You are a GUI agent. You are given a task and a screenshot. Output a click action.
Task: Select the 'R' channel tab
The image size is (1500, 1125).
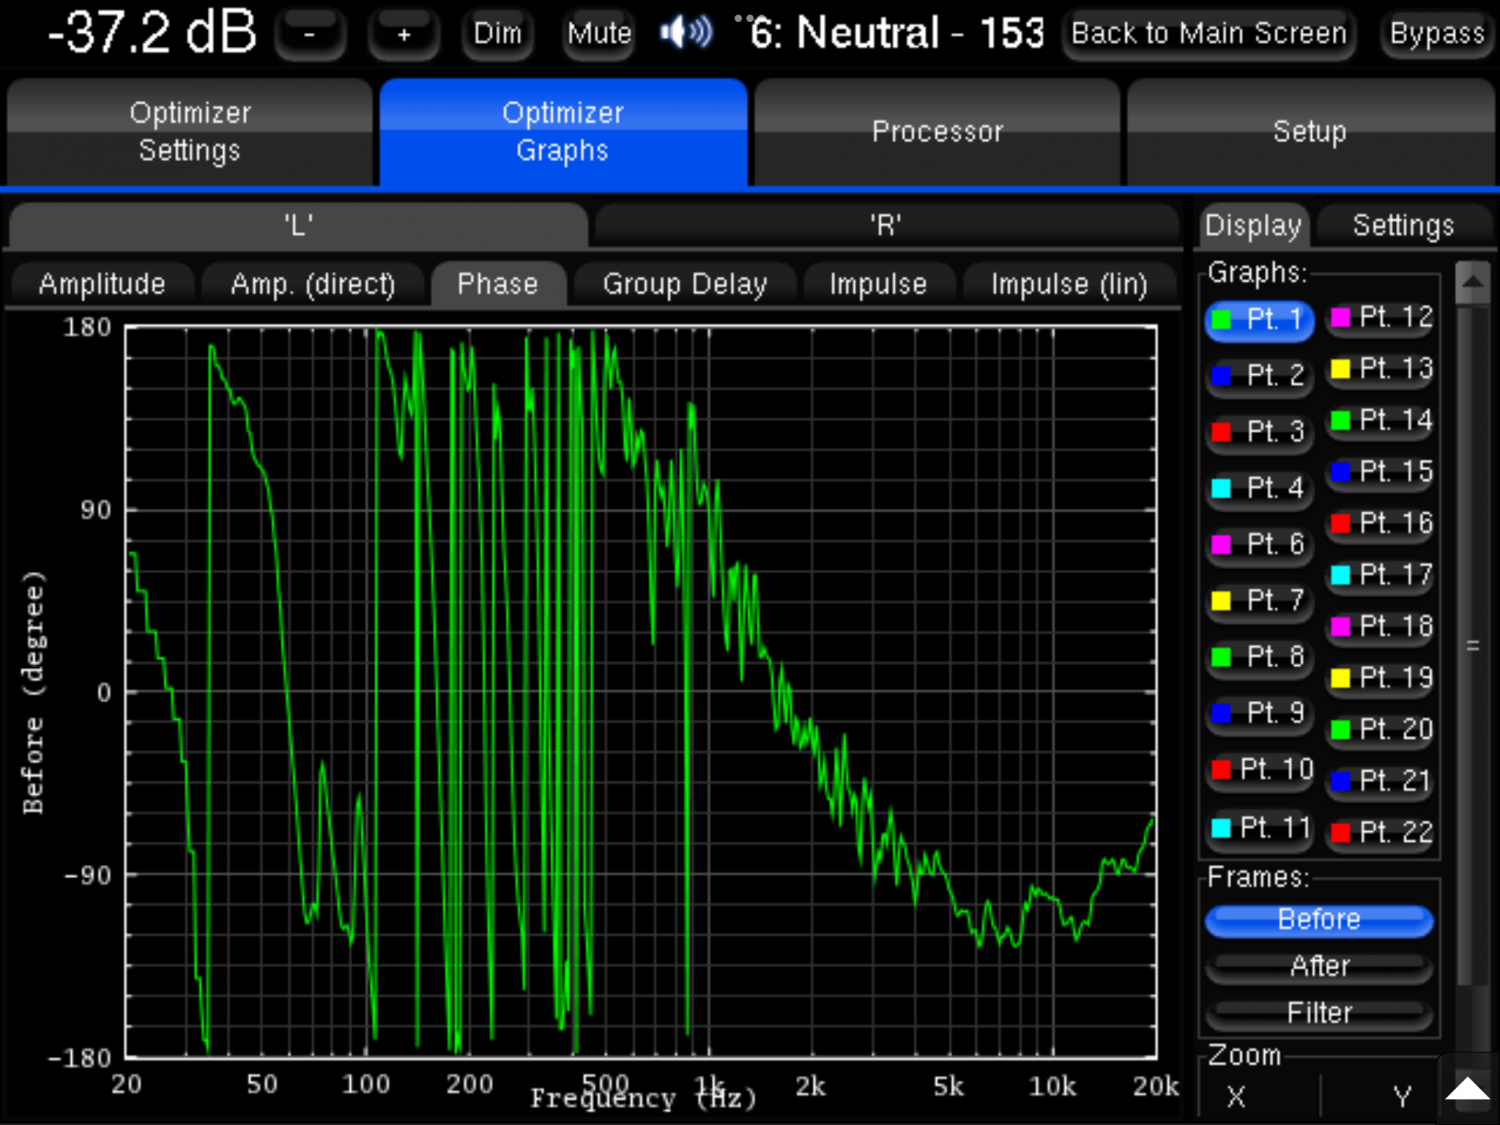click(x=886, y=225)
